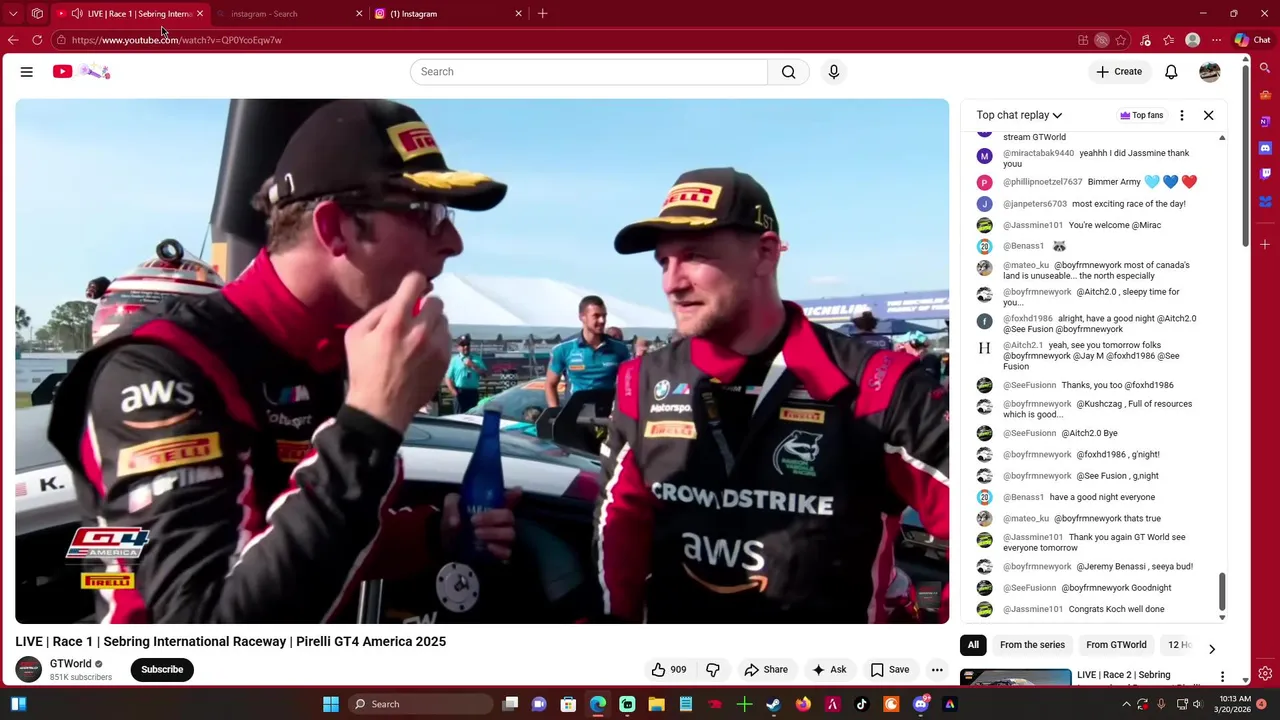Select the All filter chip
This screenshot has height=720, width=1280.
tap(973, 645)
